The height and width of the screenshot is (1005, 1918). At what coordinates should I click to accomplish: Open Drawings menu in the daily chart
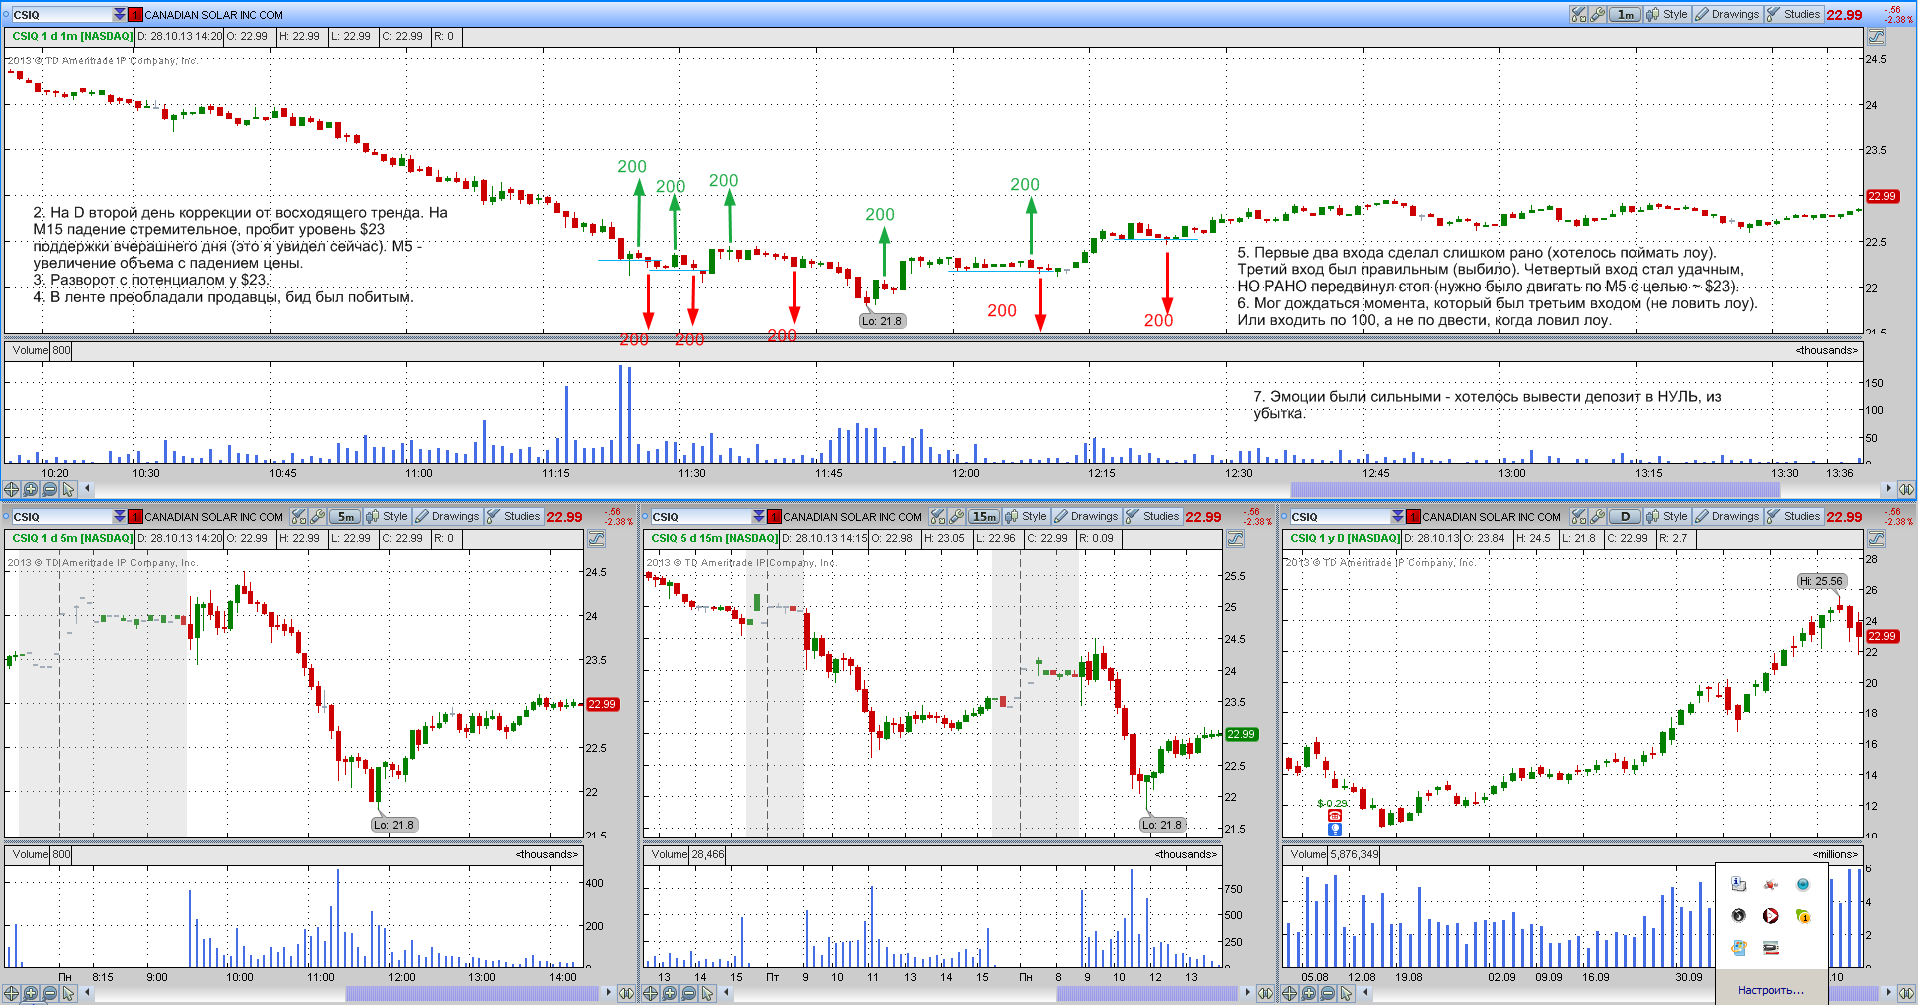pyautogui.click(x=1727, y=516)
